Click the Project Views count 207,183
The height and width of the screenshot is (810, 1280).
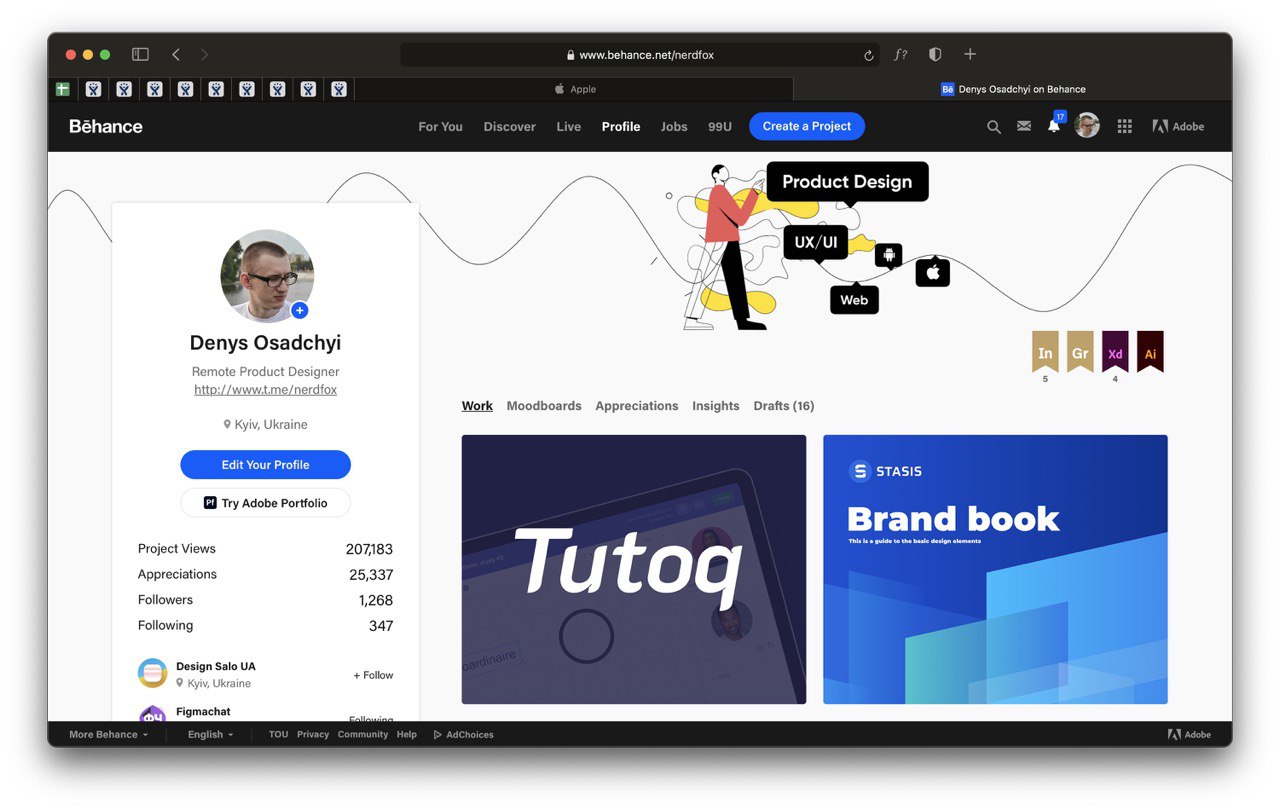pyautogui.click(x=369, y=549)
